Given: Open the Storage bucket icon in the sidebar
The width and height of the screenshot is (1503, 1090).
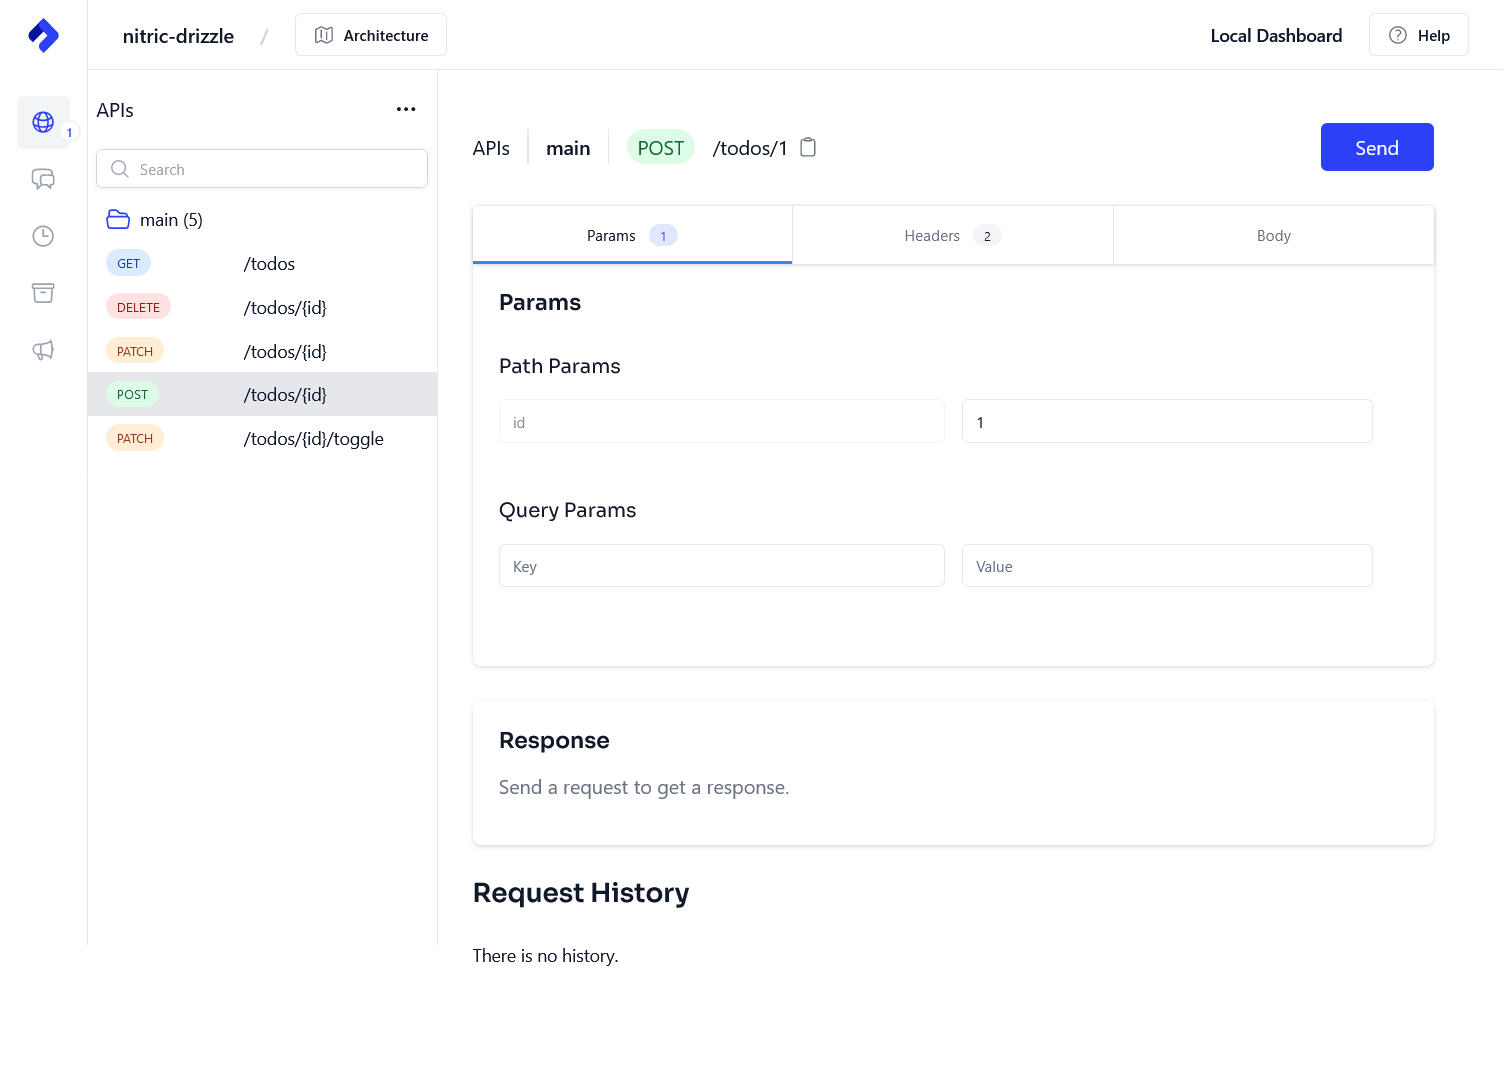Looking at the screenshot, I should click(43, 293).
